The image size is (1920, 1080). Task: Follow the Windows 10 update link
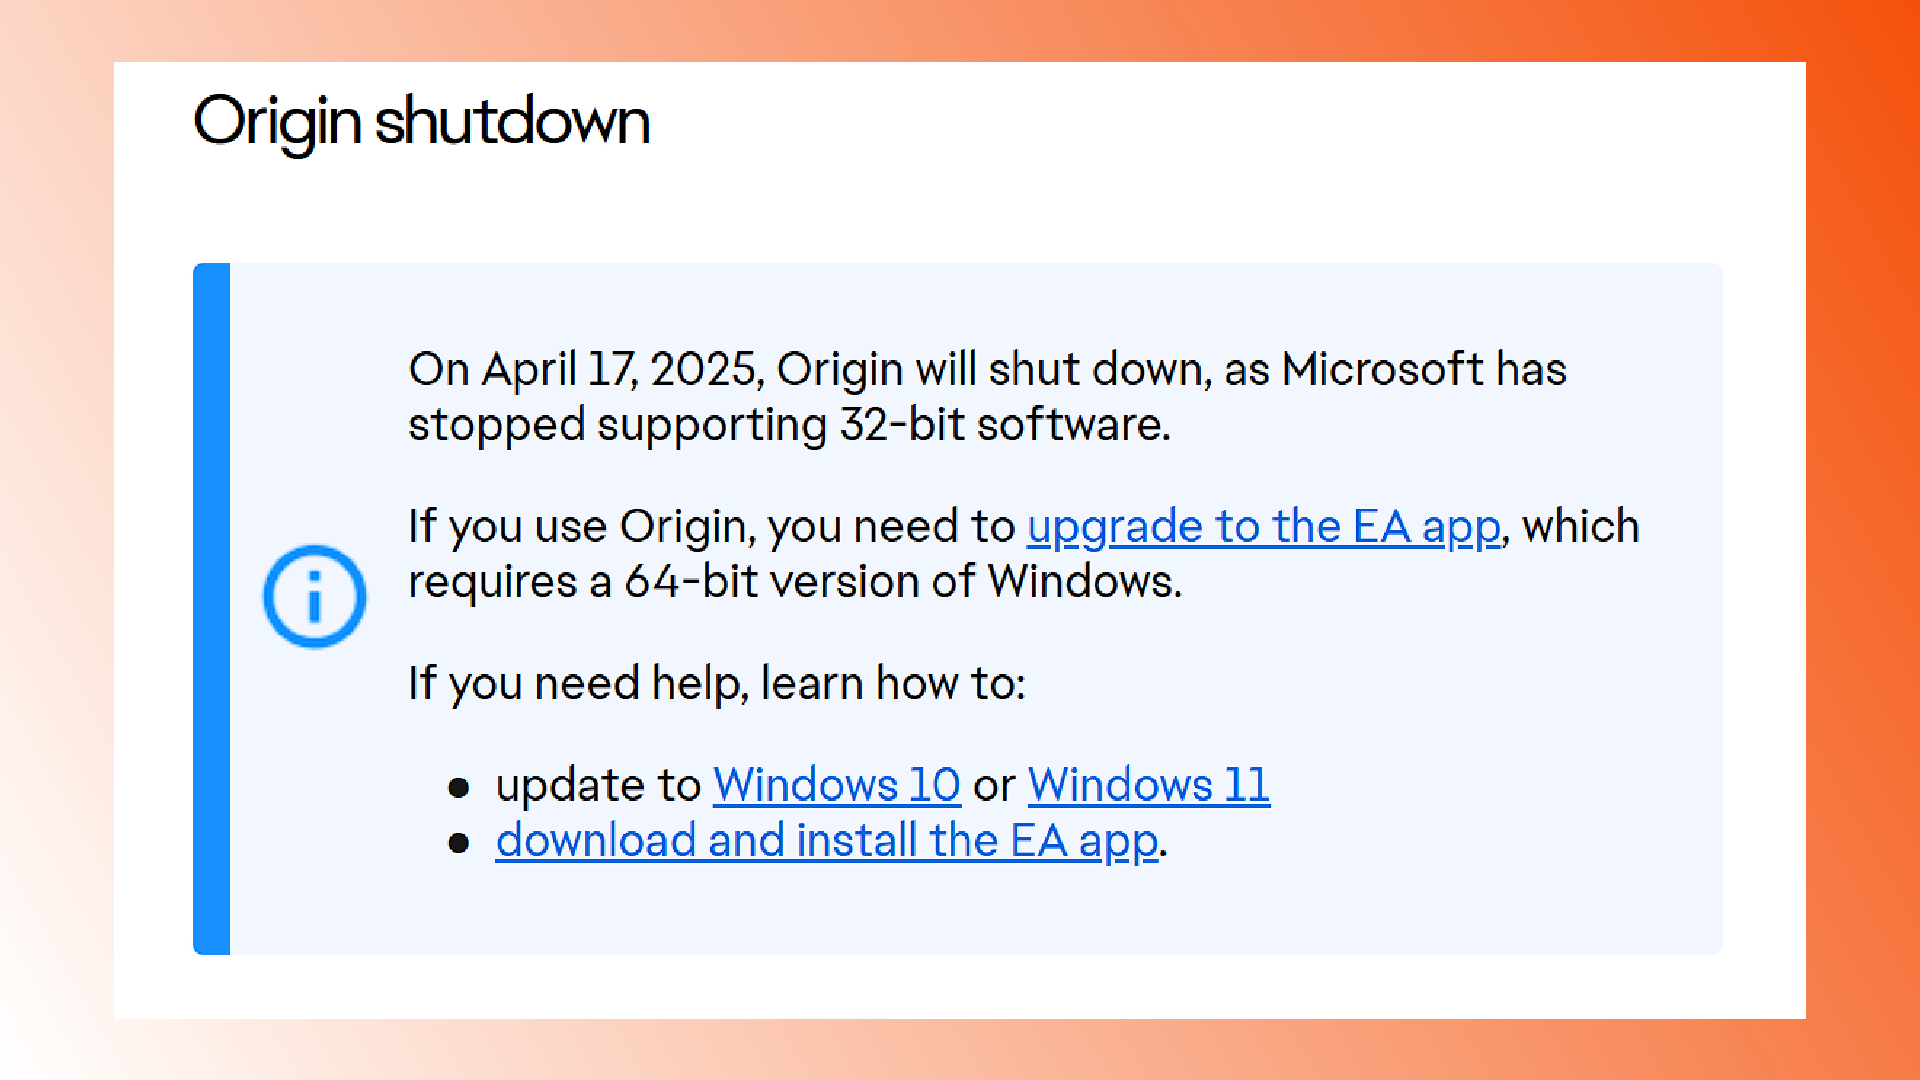click(837, 785)
